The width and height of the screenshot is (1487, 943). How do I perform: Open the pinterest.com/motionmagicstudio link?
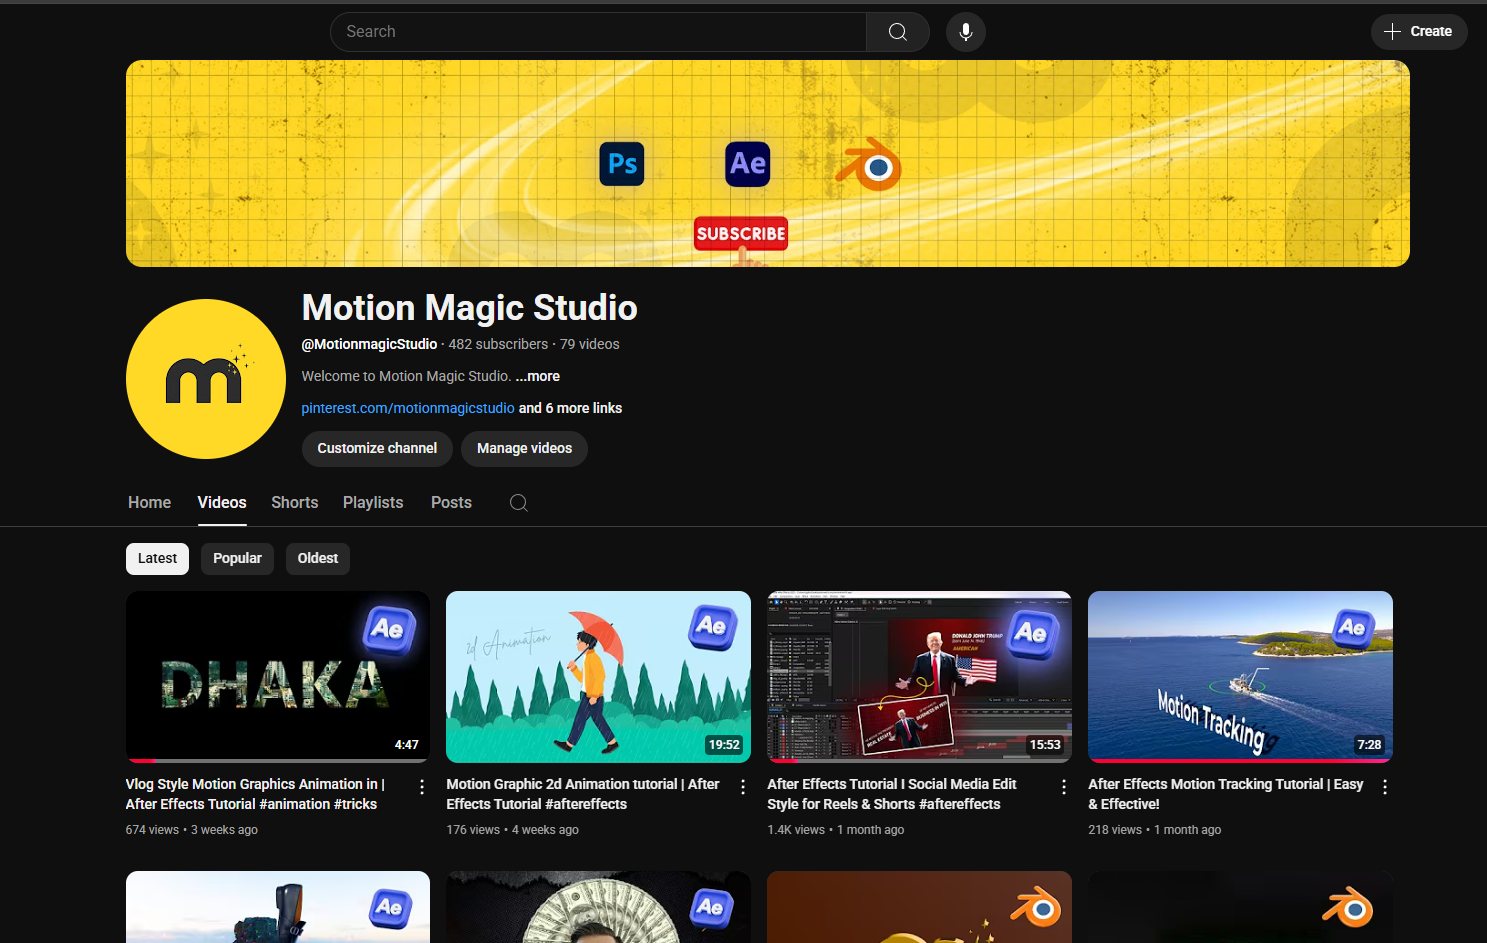408,408
